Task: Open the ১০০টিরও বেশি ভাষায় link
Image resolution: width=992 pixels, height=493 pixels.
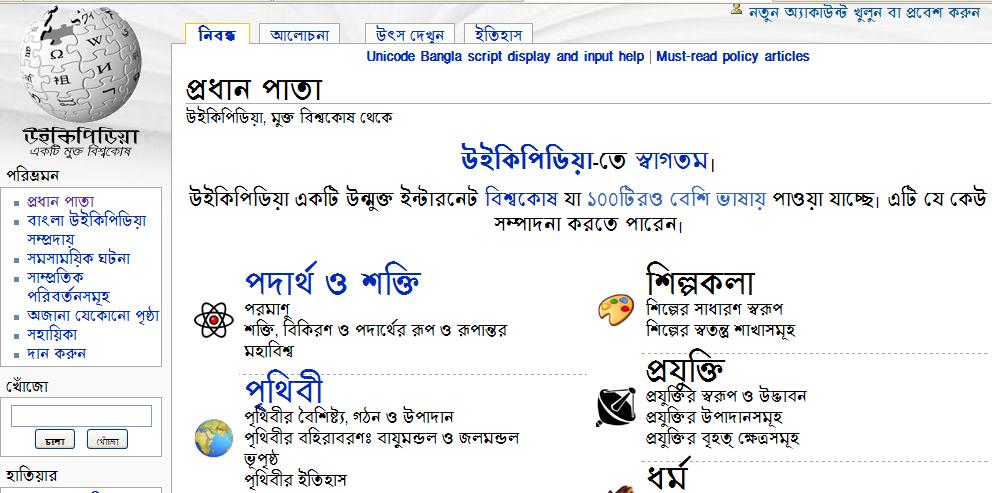Action: click(x=676, y=199)
